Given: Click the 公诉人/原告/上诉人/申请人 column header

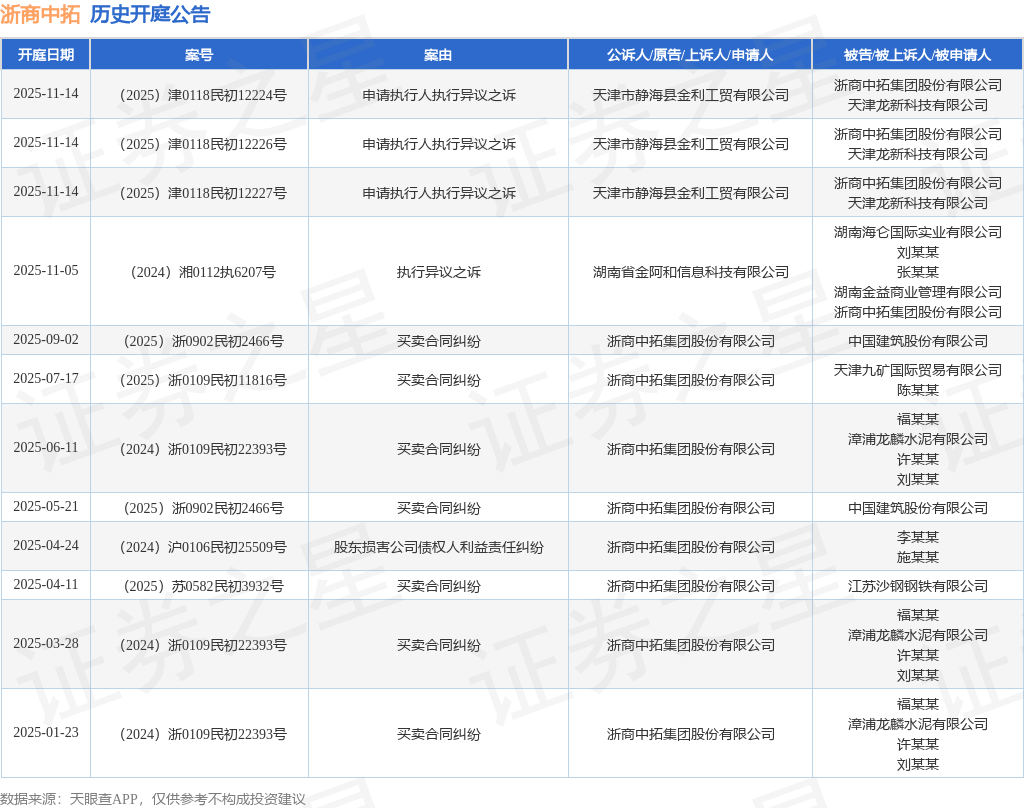Looking at the screenshot, I should click(690, 55).
